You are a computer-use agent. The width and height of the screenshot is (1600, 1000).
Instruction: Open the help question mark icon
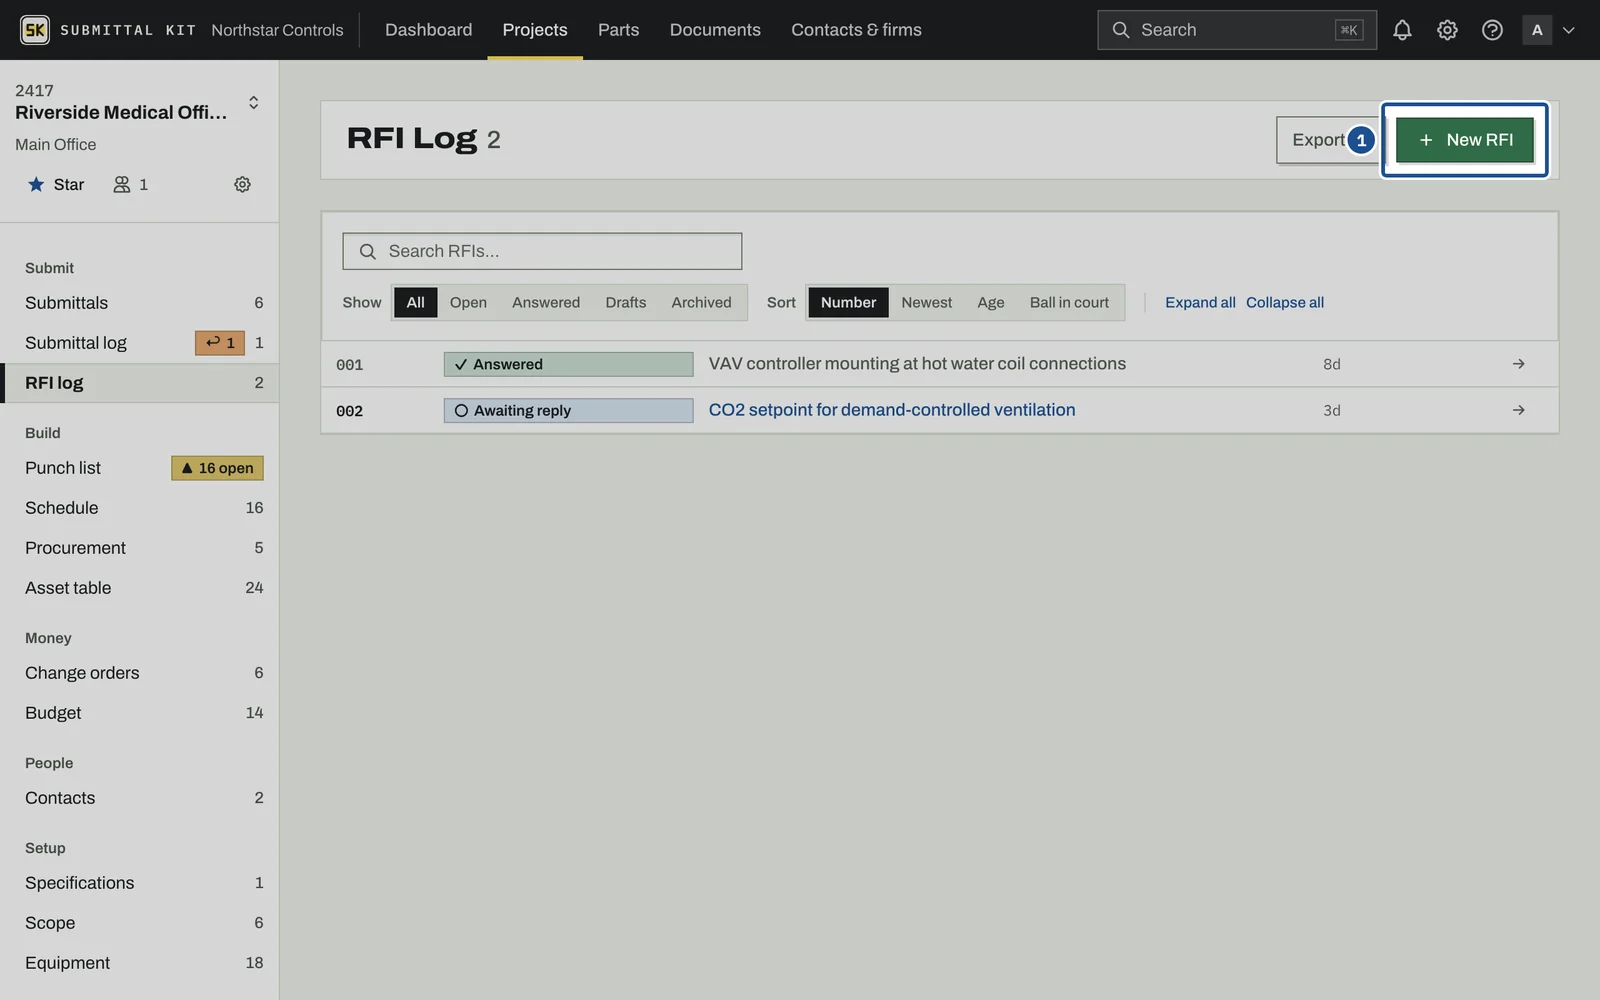(1492, 30)
